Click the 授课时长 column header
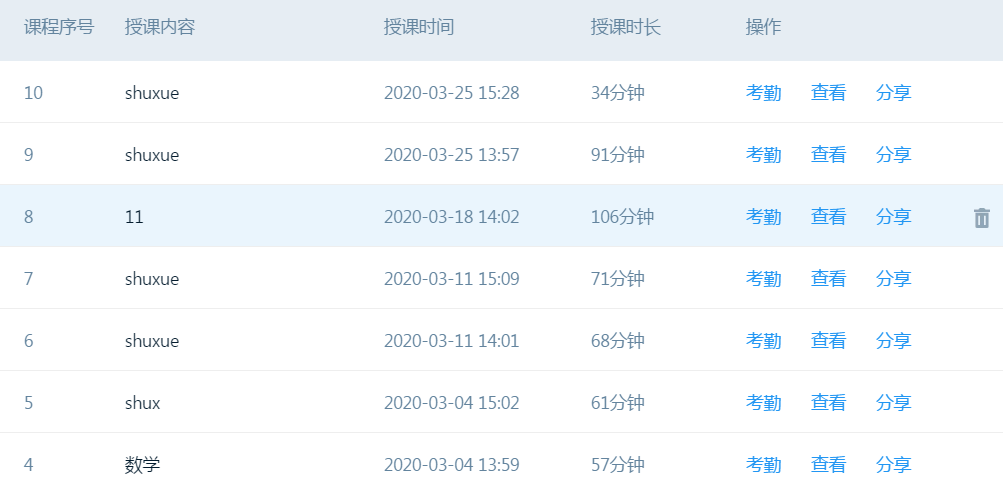This screenshot has width=1003, height=492. tap(626, 28)
